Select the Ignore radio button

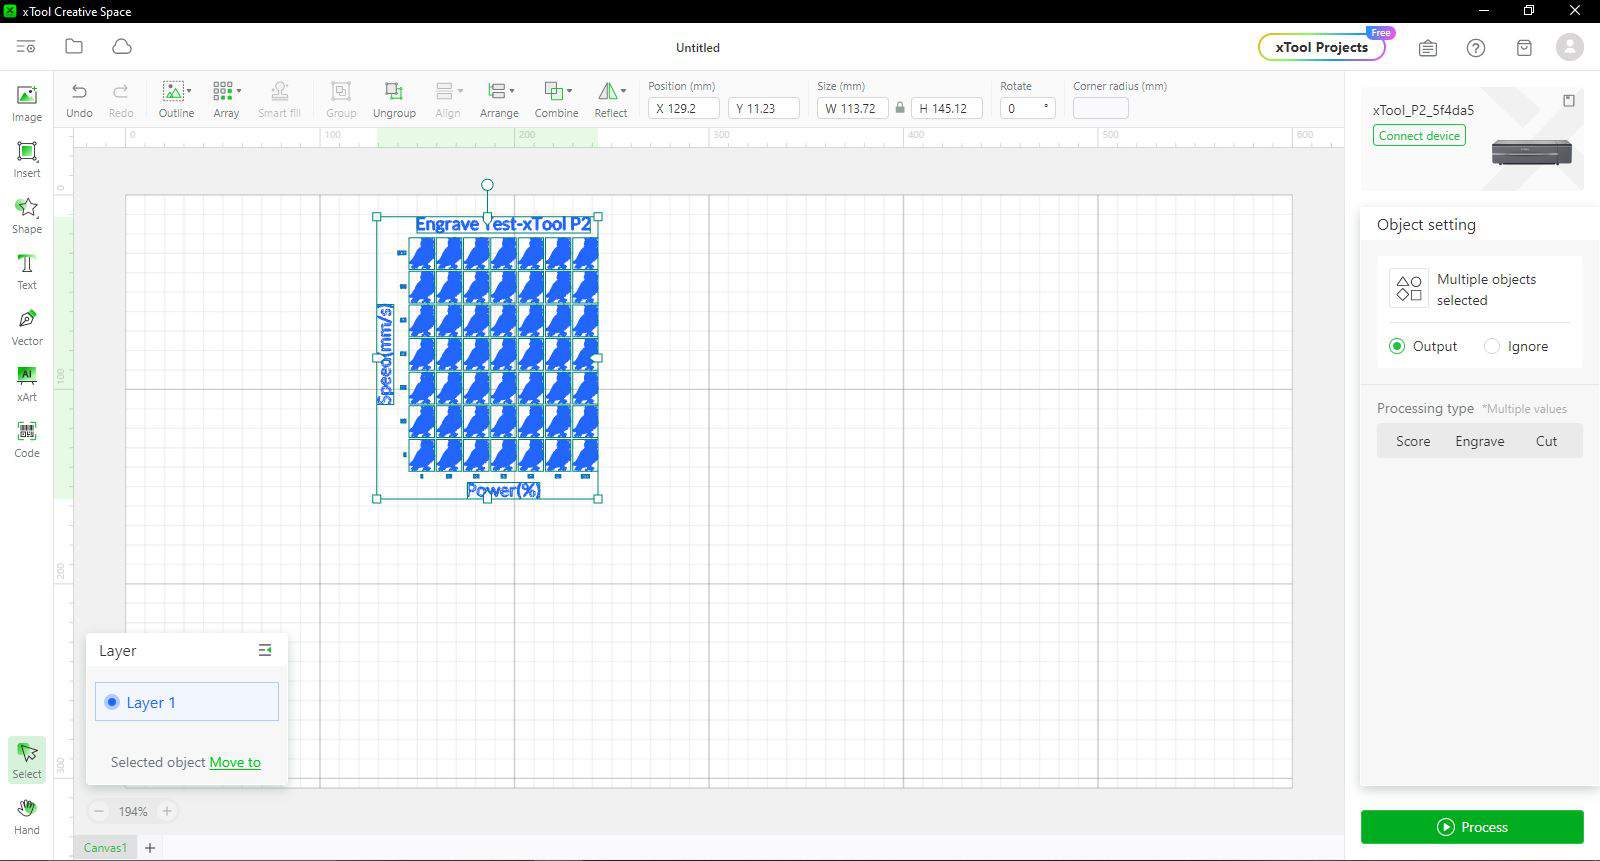click(1492, 346)
